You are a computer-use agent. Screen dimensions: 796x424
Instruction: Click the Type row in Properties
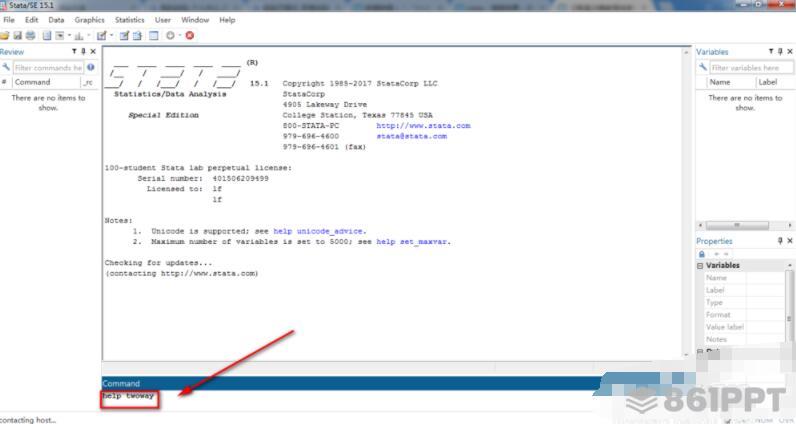coord(745,302)
